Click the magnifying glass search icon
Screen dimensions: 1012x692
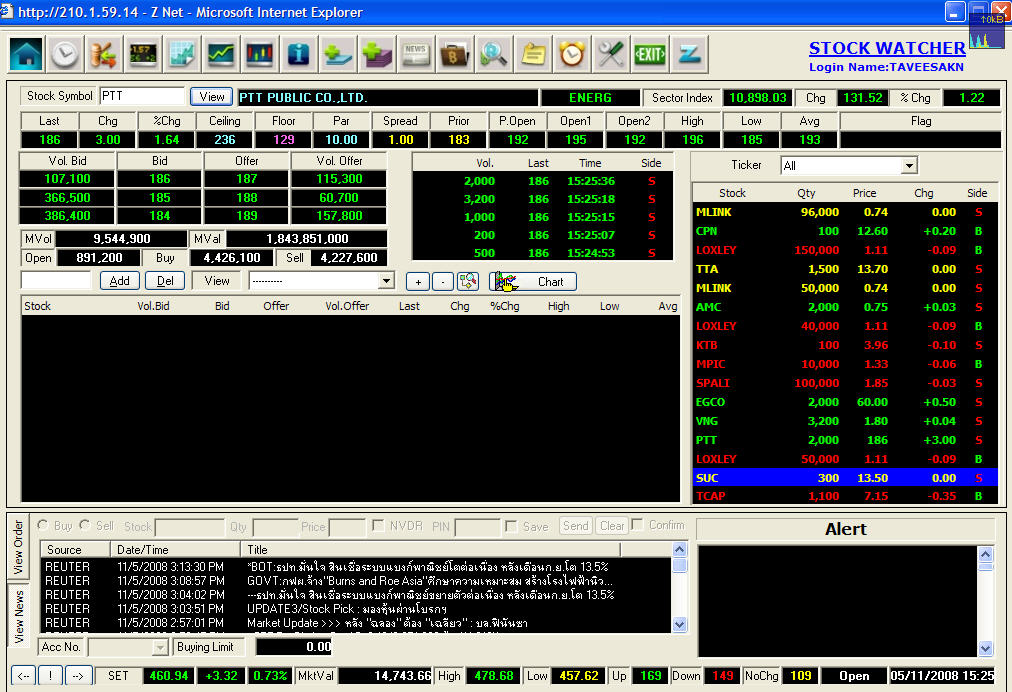point(493,54)
